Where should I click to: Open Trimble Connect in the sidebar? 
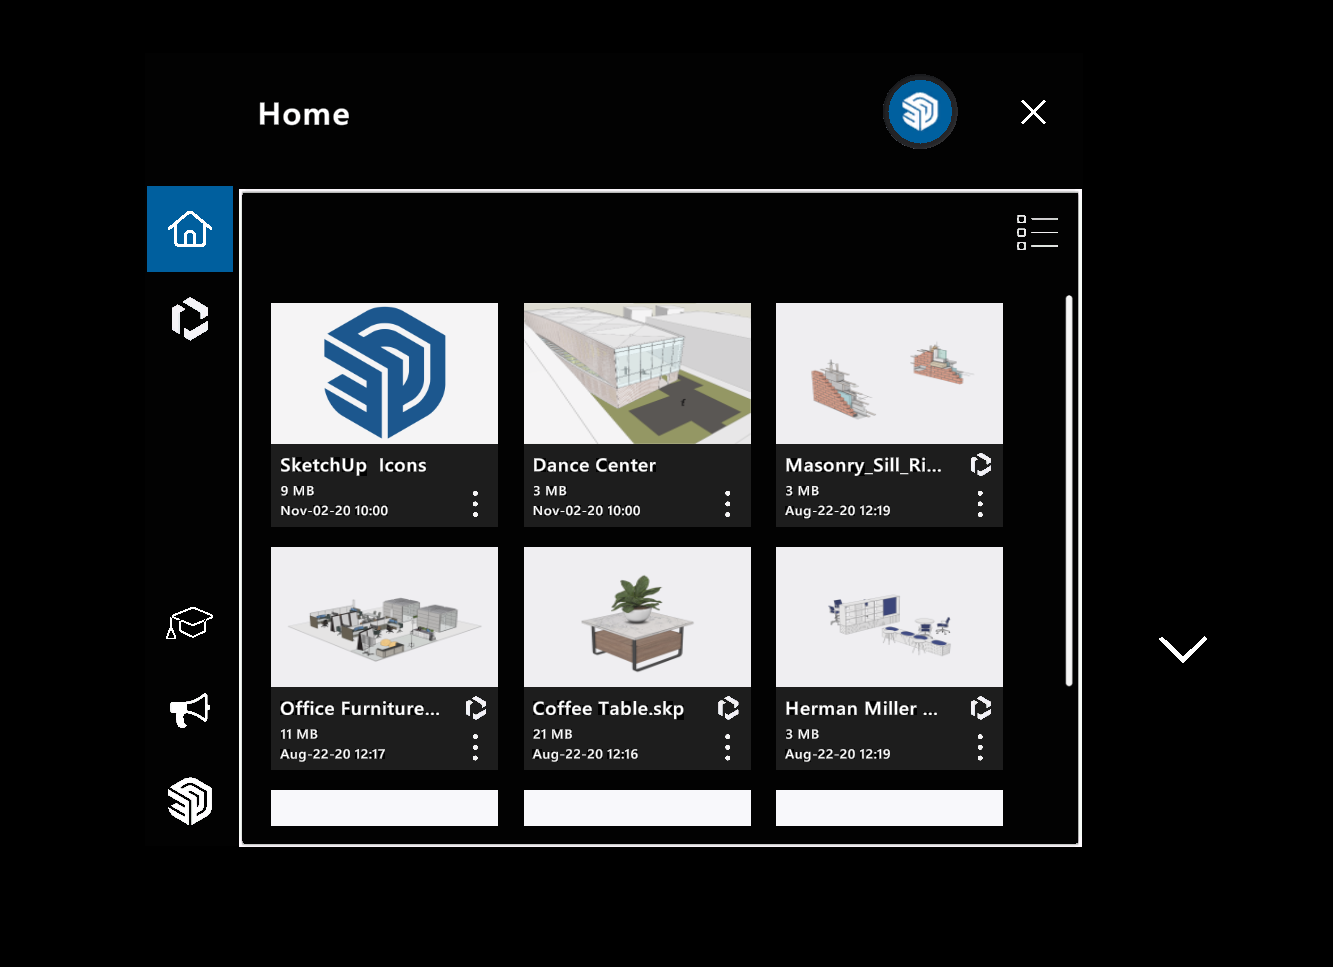click(x=190, y=319)
